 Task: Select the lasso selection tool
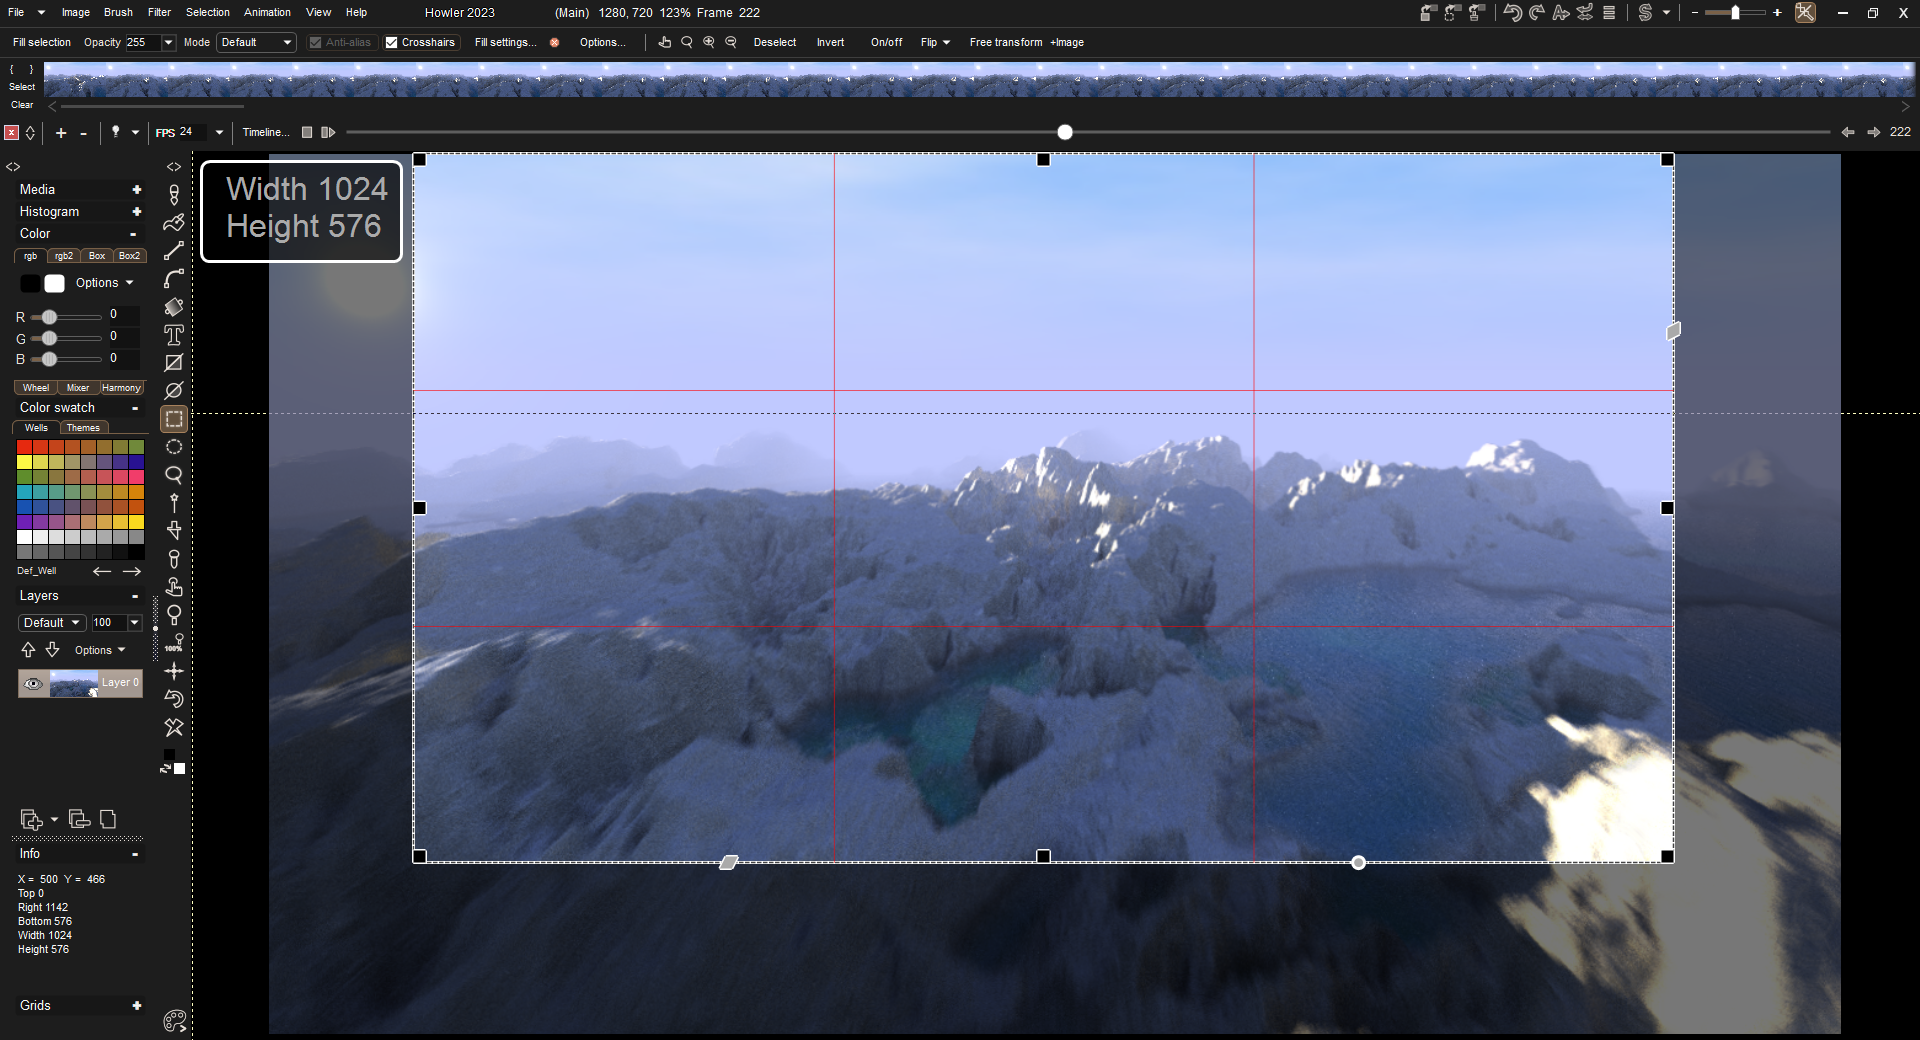tap(174, 475)
